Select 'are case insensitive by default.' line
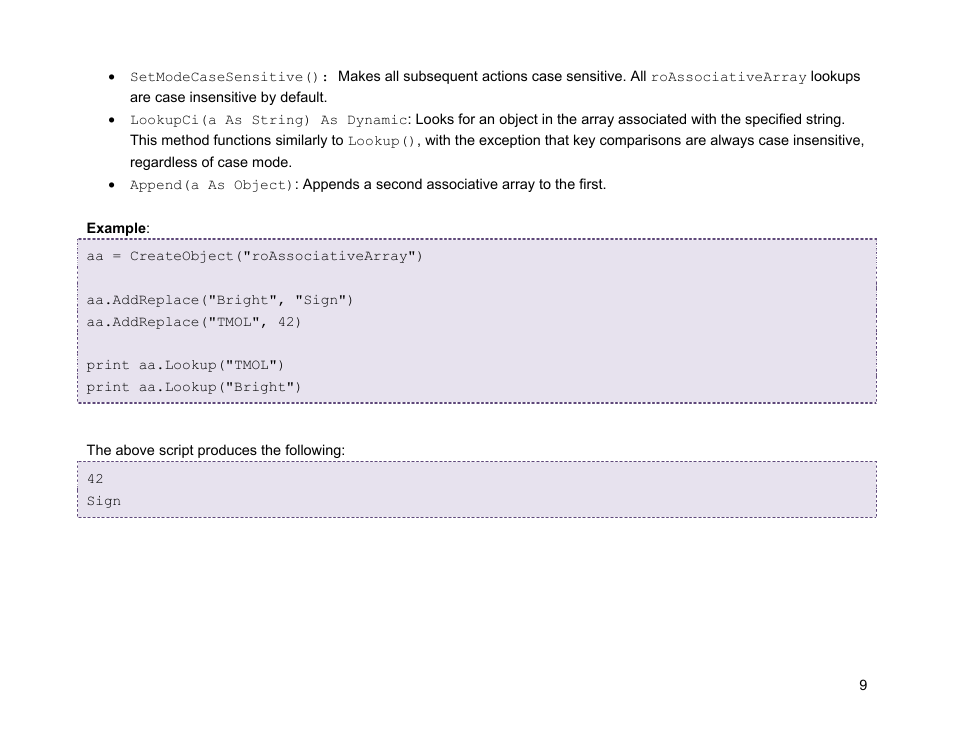Image resolution: width=954 pixels, height=738 pixels. 228,97
